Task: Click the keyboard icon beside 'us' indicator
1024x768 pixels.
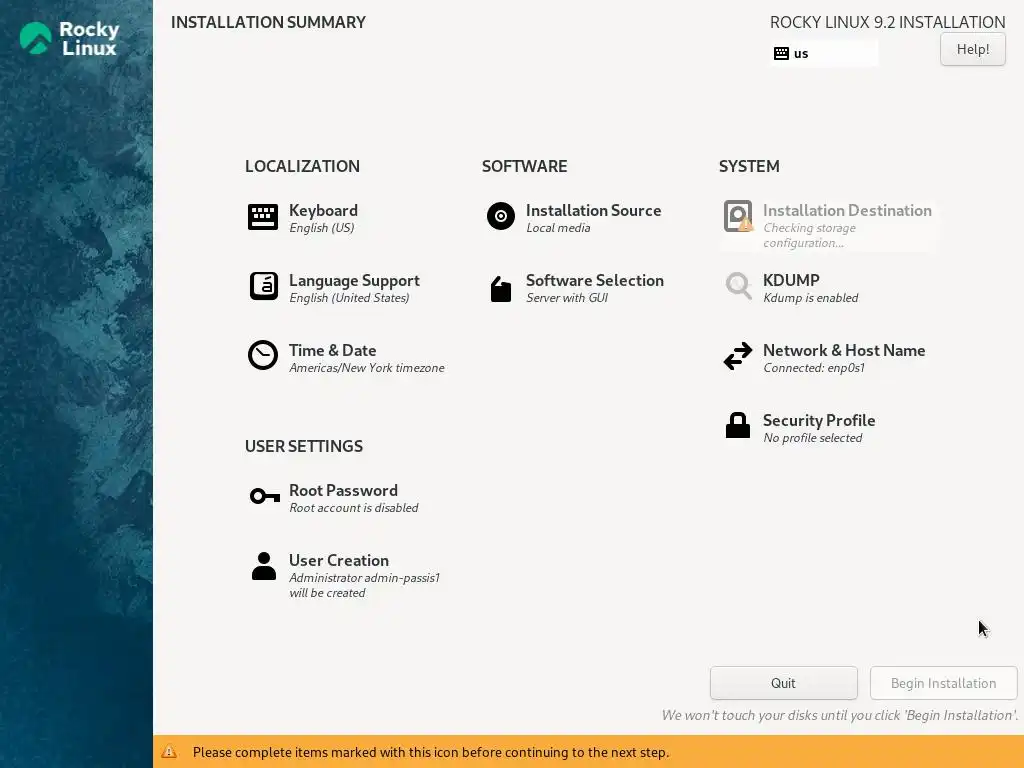Action: tap(781, 54)
